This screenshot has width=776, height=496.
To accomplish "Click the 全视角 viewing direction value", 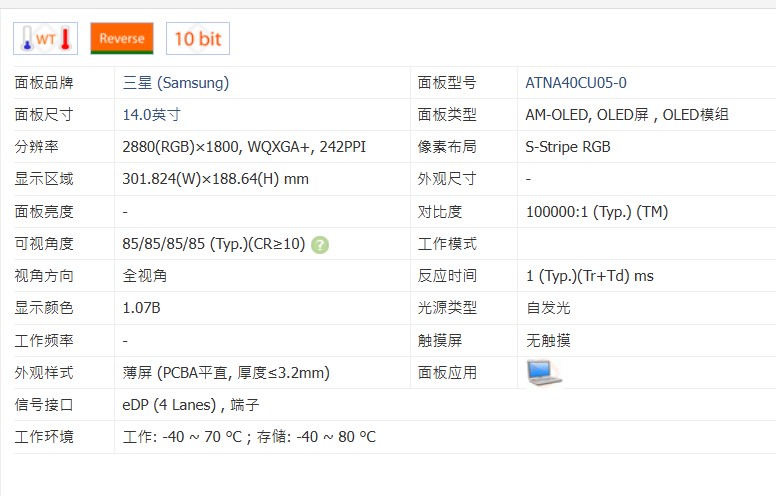I will (x=144, y=276).
